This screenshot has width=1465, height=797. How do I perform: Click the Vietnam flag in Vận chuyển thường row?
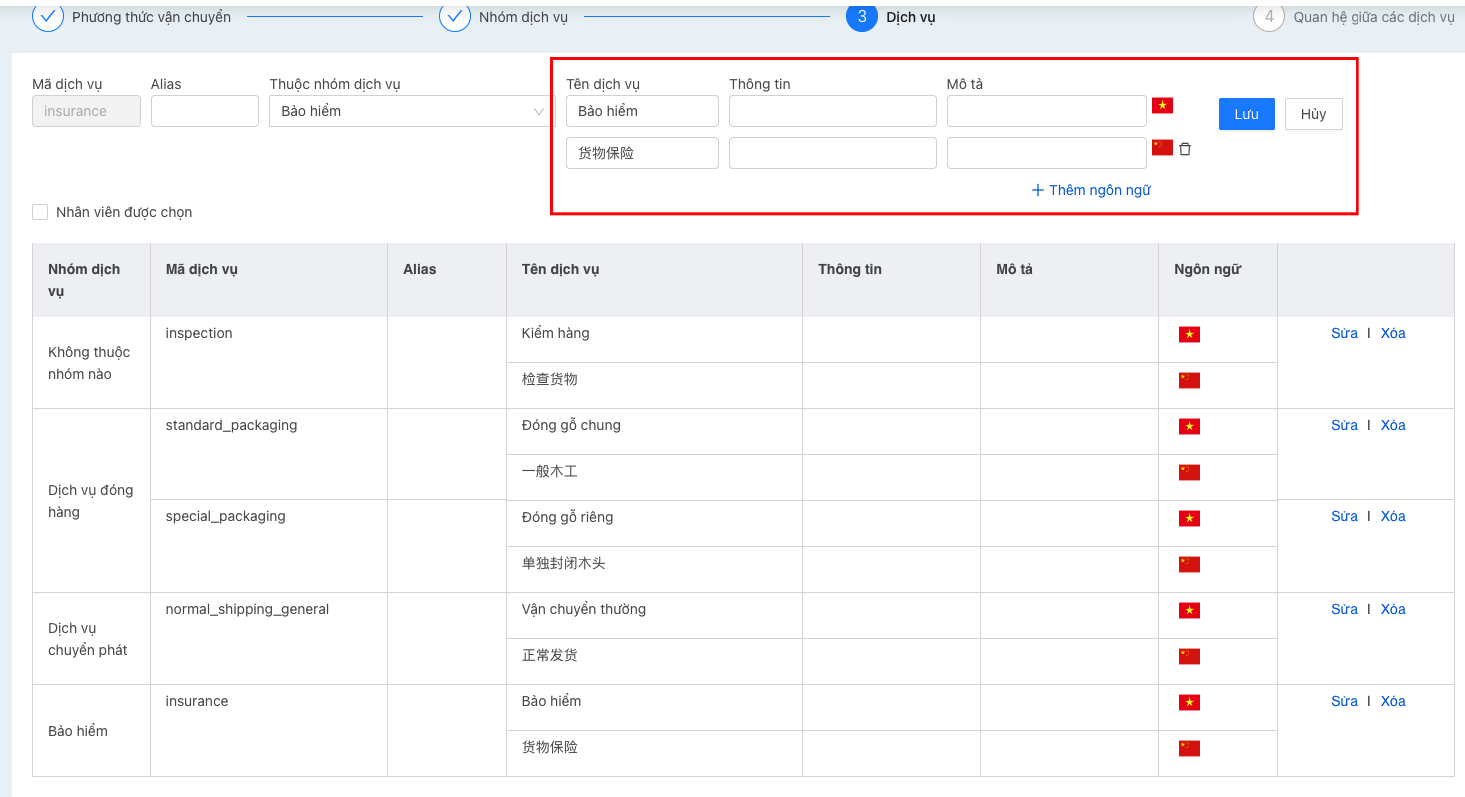1189,610
